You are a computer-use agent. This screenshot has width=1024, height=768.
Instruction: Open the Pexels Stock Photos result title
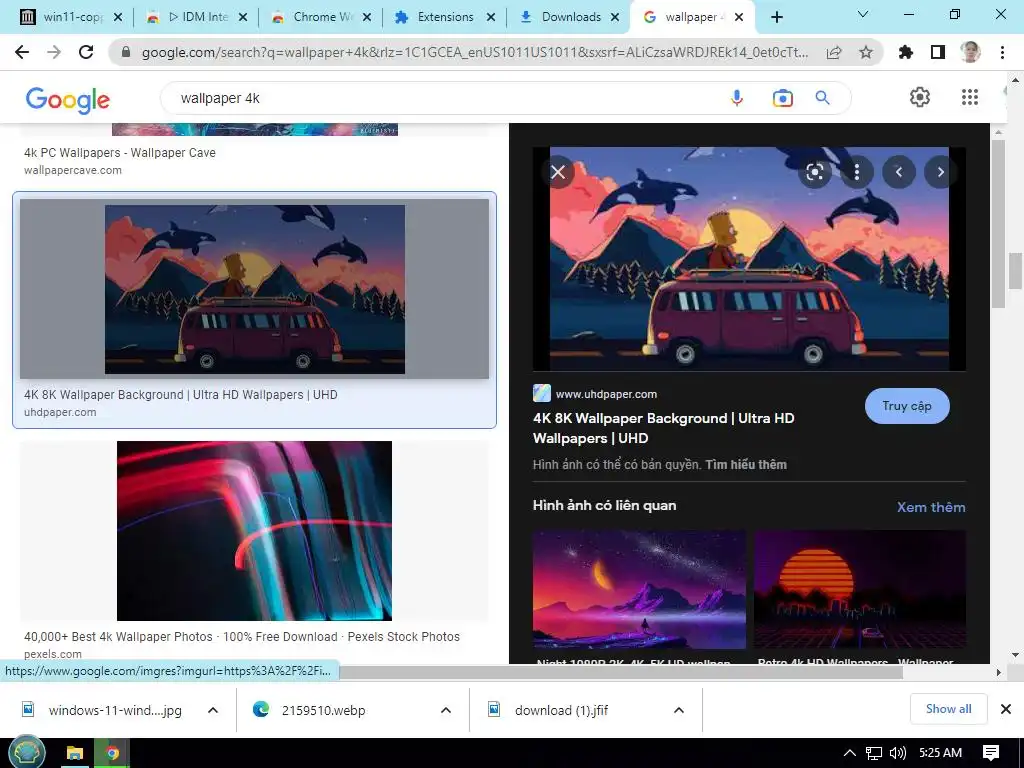click(x=242, y=636)
